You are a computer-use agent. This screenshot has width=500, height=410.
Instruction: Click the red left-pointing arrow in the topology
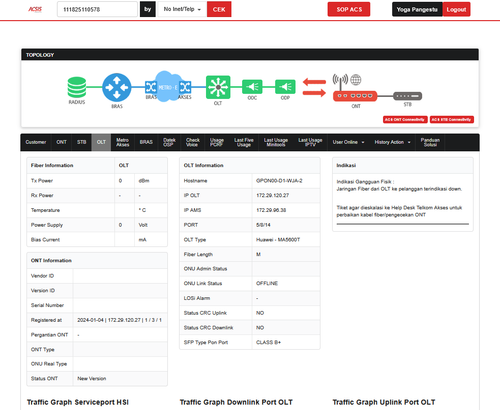314,82
